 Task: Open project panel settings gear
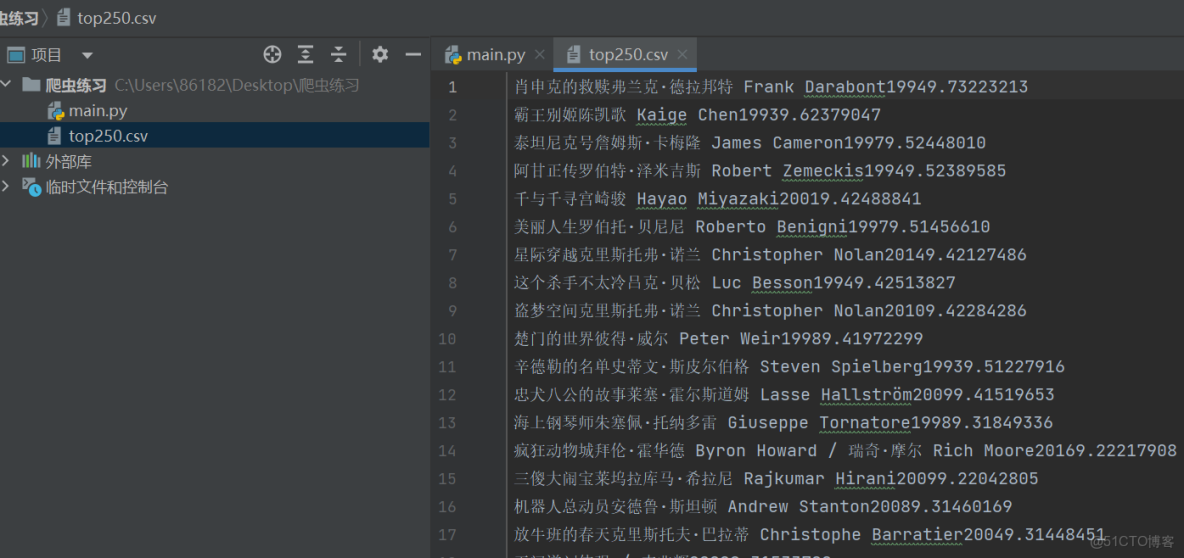[x=380, y=54]
